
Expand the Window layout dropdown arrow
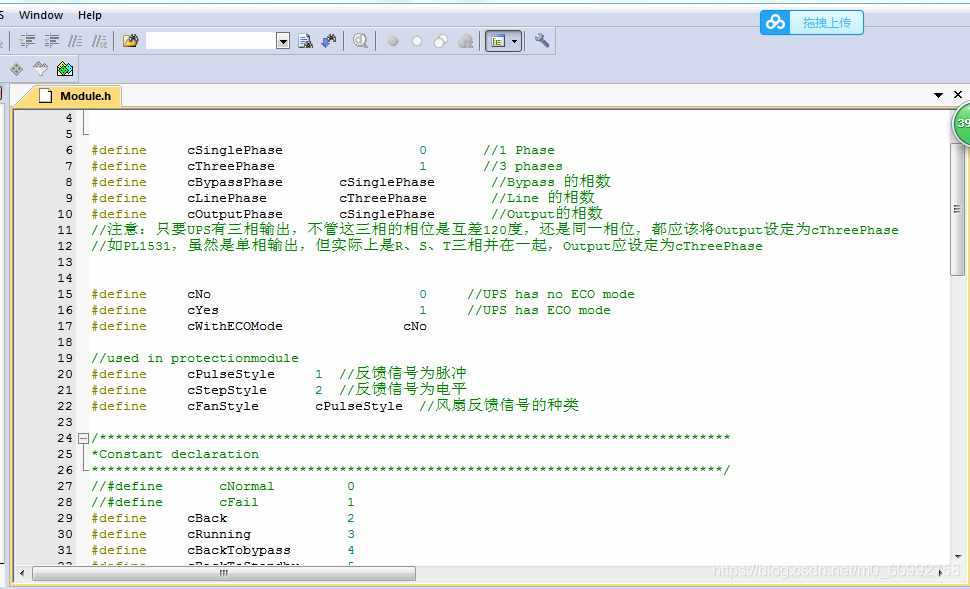tap(515, 41)
